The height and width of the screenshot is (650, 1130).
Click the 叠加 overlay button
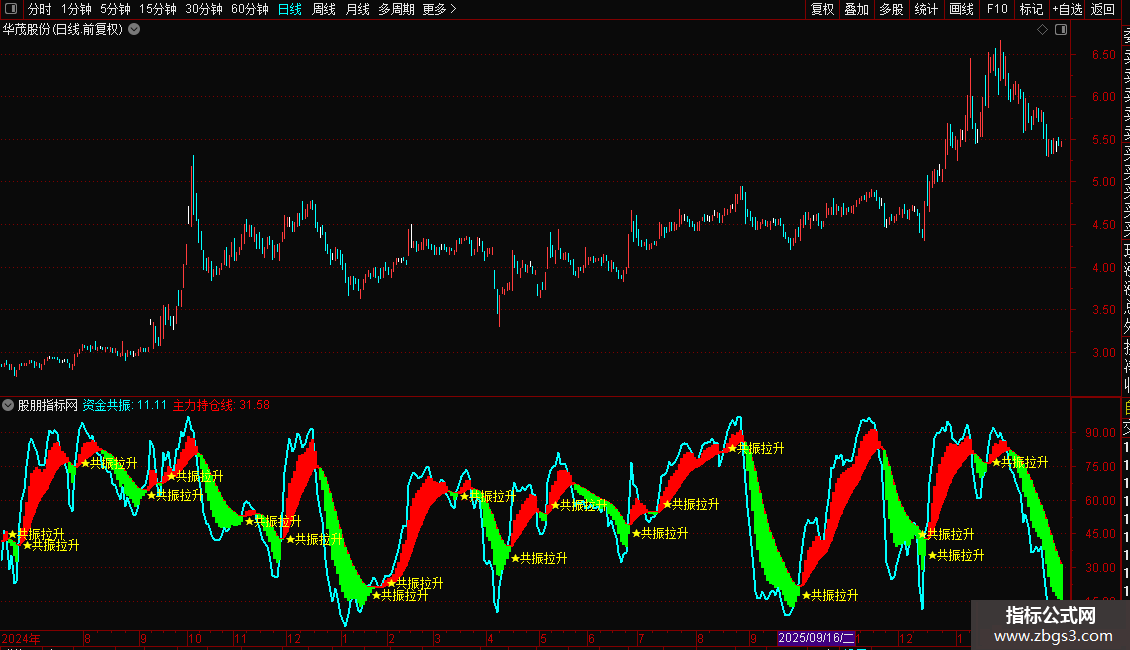coord(857,9)
